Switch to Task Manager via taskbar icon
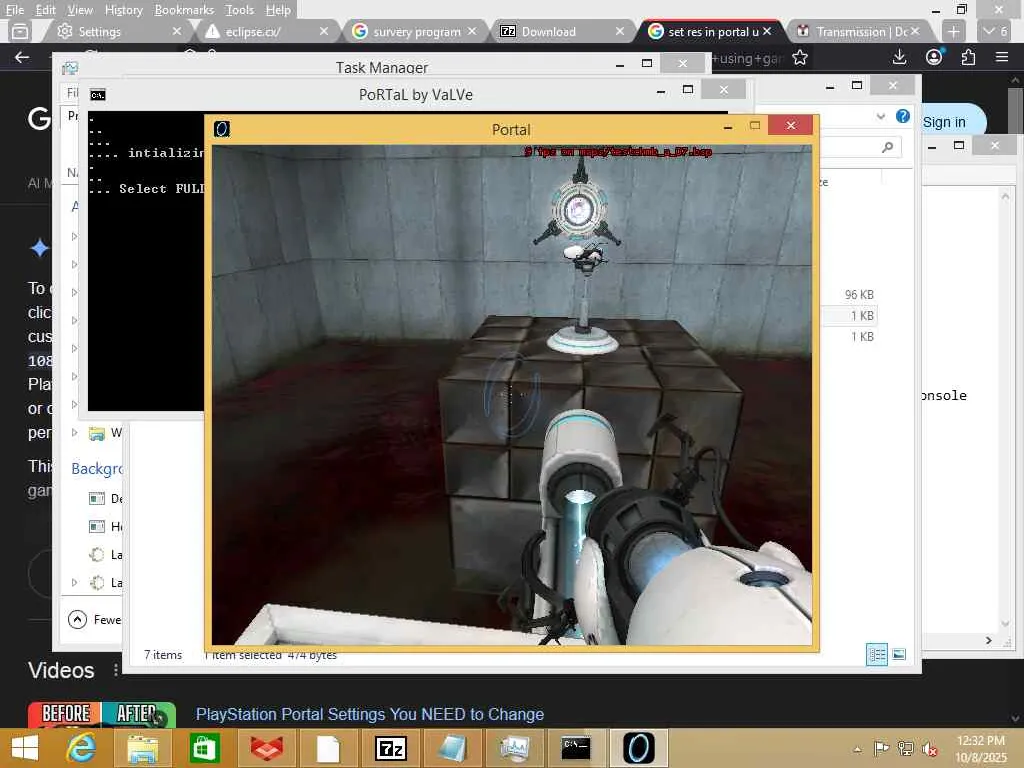Image resolution: width=1024 pixels, height=768 pixels. [x=515, y=748]
